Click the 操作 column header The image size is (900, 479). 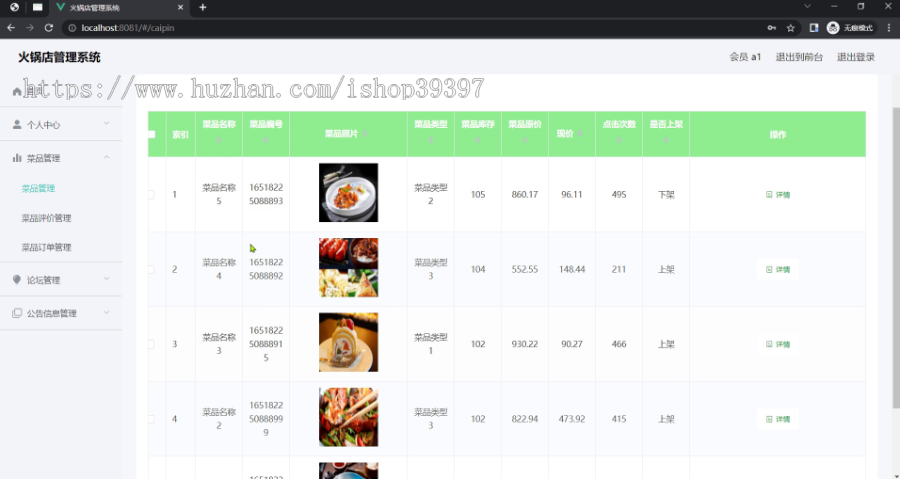778,134
